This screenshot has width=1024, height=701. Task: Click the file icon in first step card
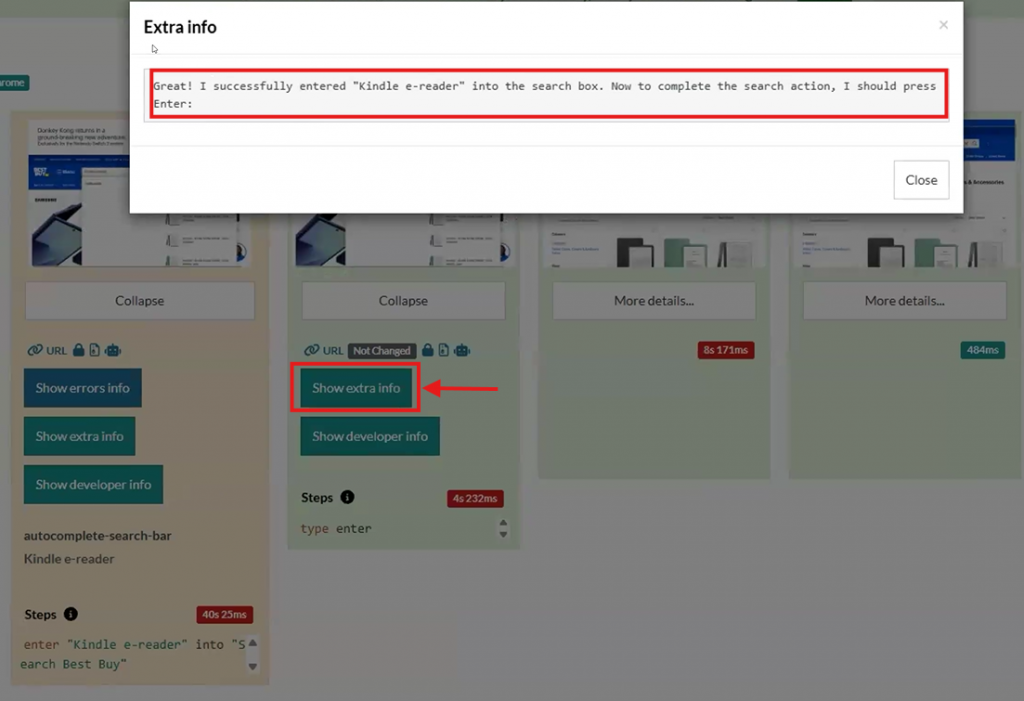coord(95,350)
